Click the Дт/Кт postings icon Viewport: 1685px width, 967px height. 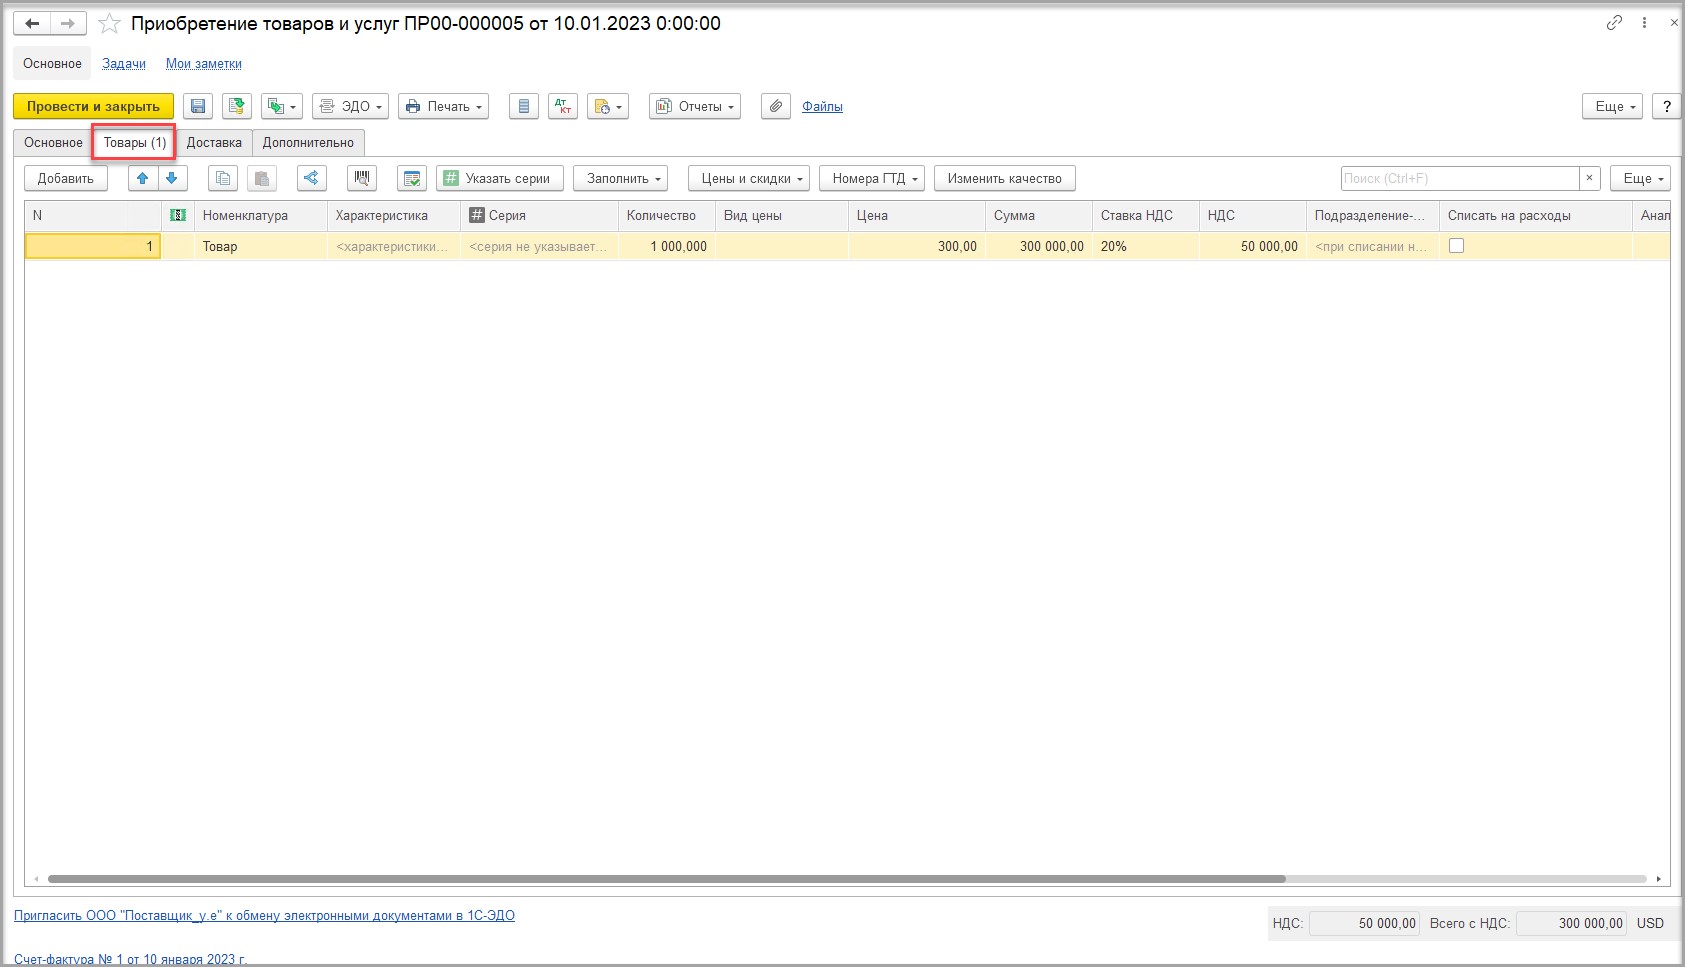pos(563,107)
